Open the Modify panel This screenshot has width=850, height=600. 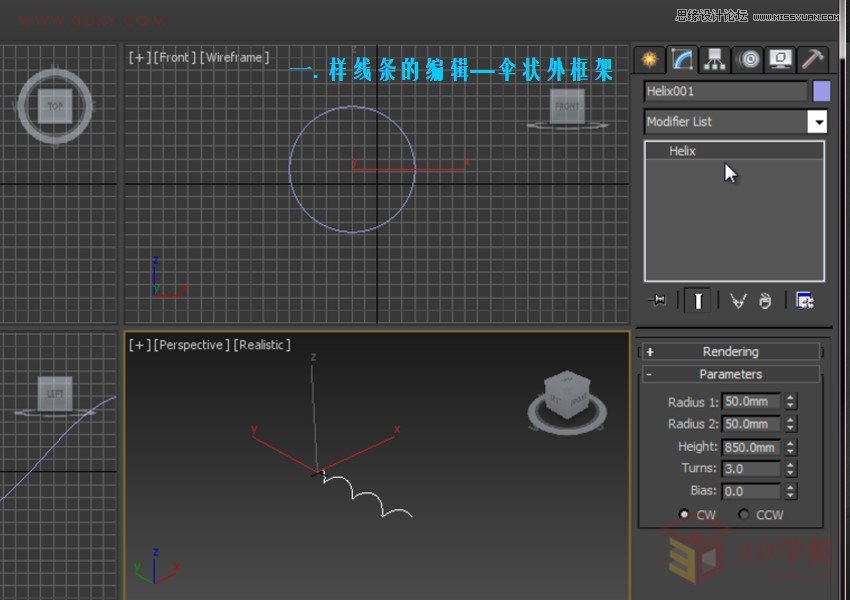(684, 60)
